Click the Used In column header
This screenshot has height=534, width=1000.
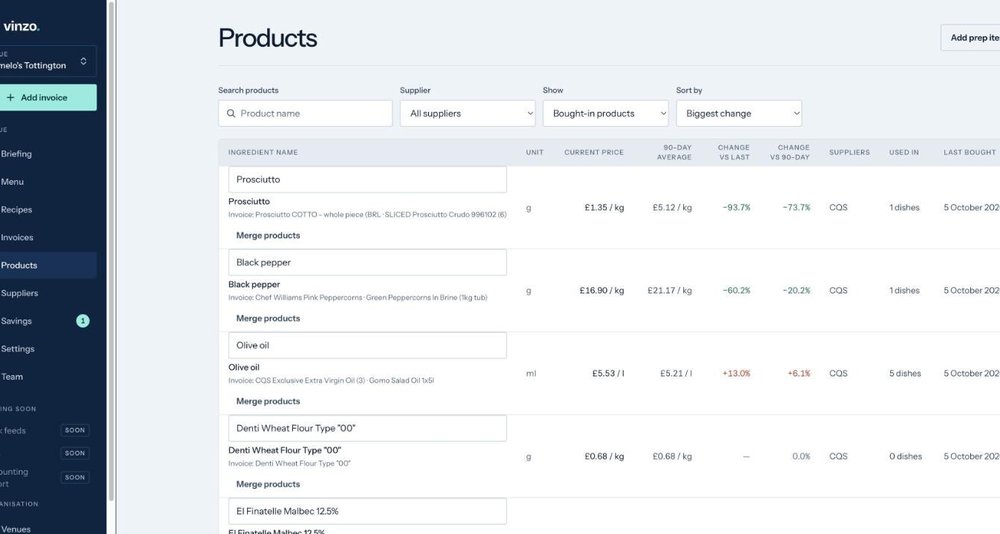(904, 152)
